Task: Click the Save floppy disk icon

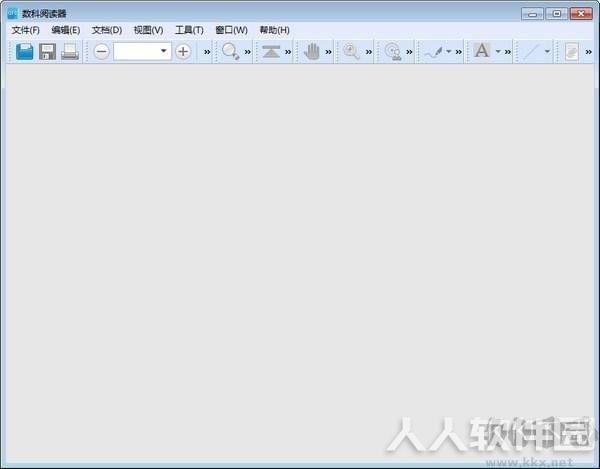Action: 47,52
